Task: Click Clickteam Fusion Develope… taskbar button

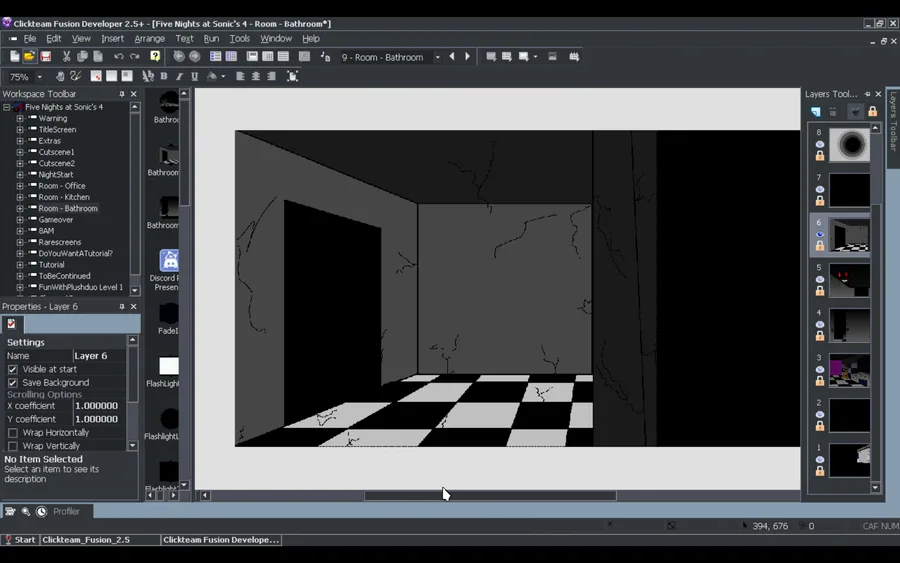Action: pos(221,539)
